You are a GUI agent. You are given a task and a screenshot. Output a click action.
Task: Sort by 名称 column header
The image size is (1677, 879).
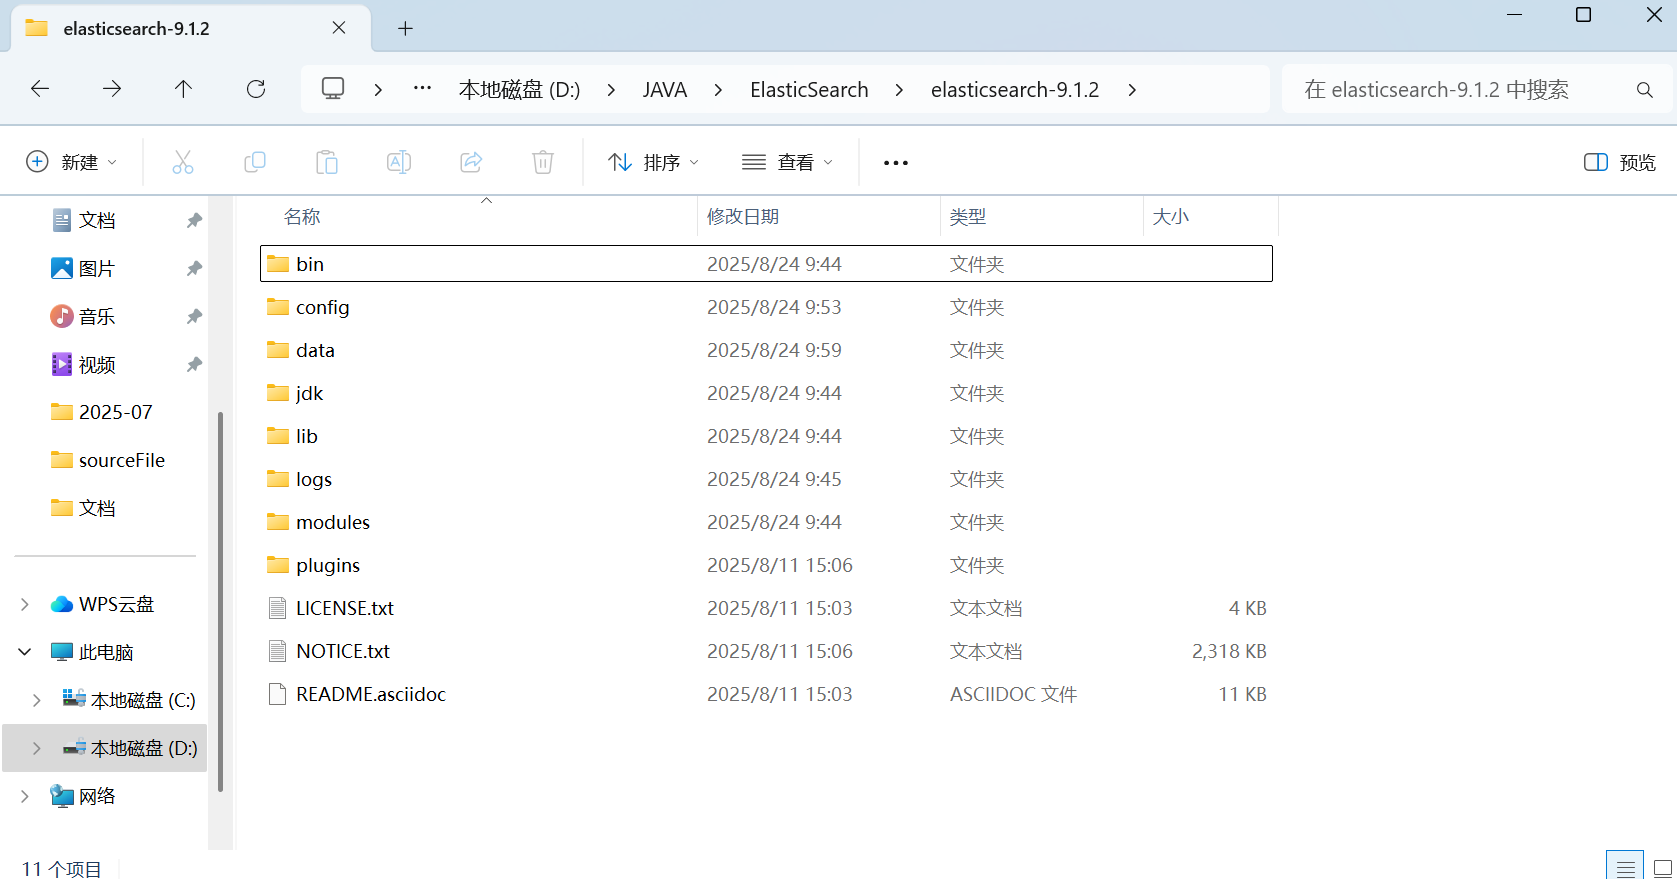coord(302,217)
